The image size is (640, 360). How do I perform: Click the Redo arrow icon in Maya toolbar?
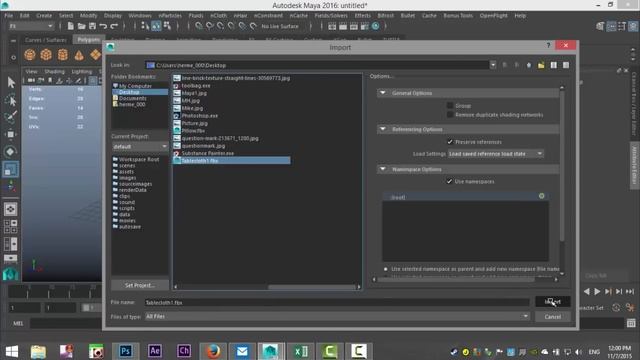coord(114,26)
